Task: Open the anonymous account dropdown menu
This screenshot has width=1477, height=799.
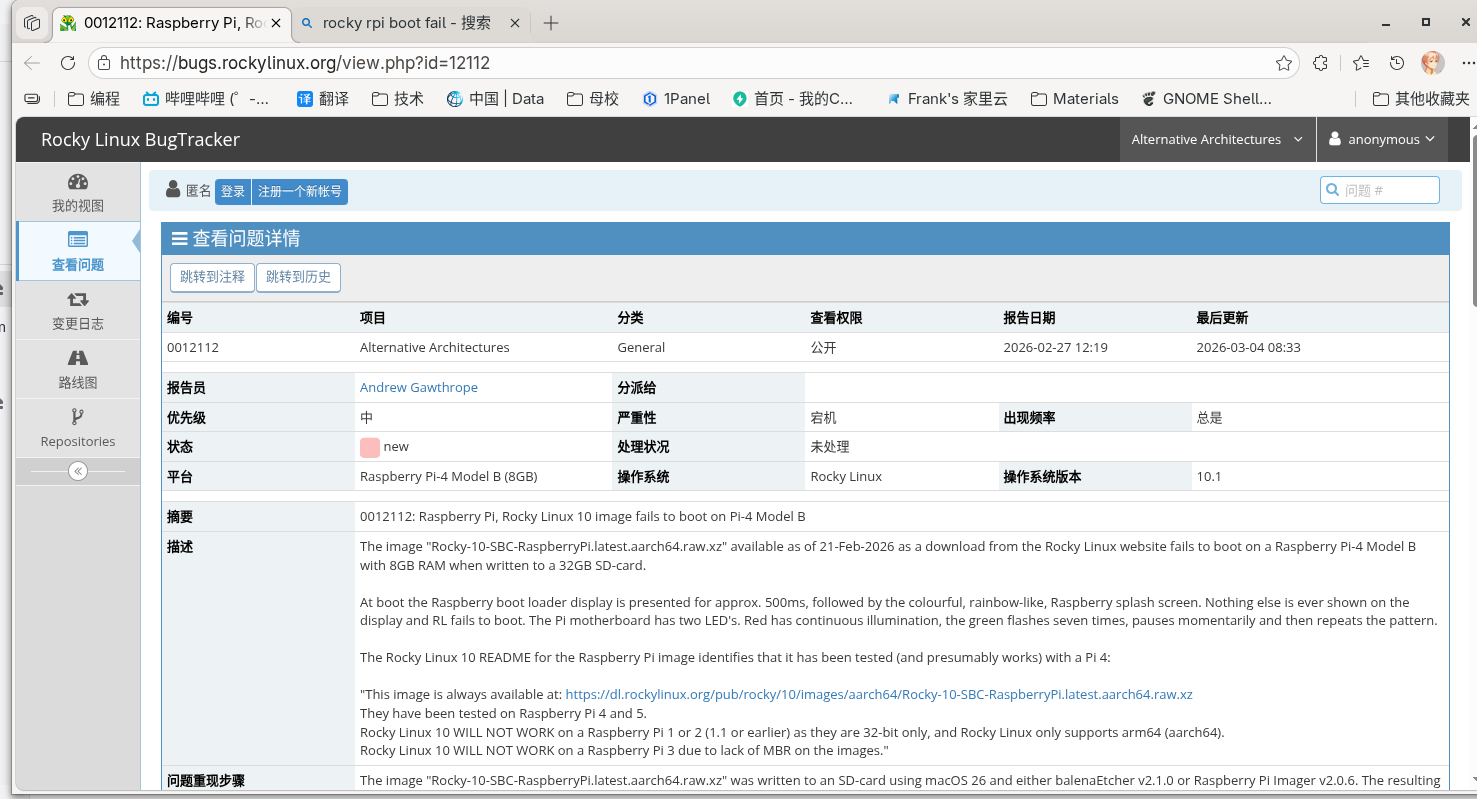Action: [1382, 139]
